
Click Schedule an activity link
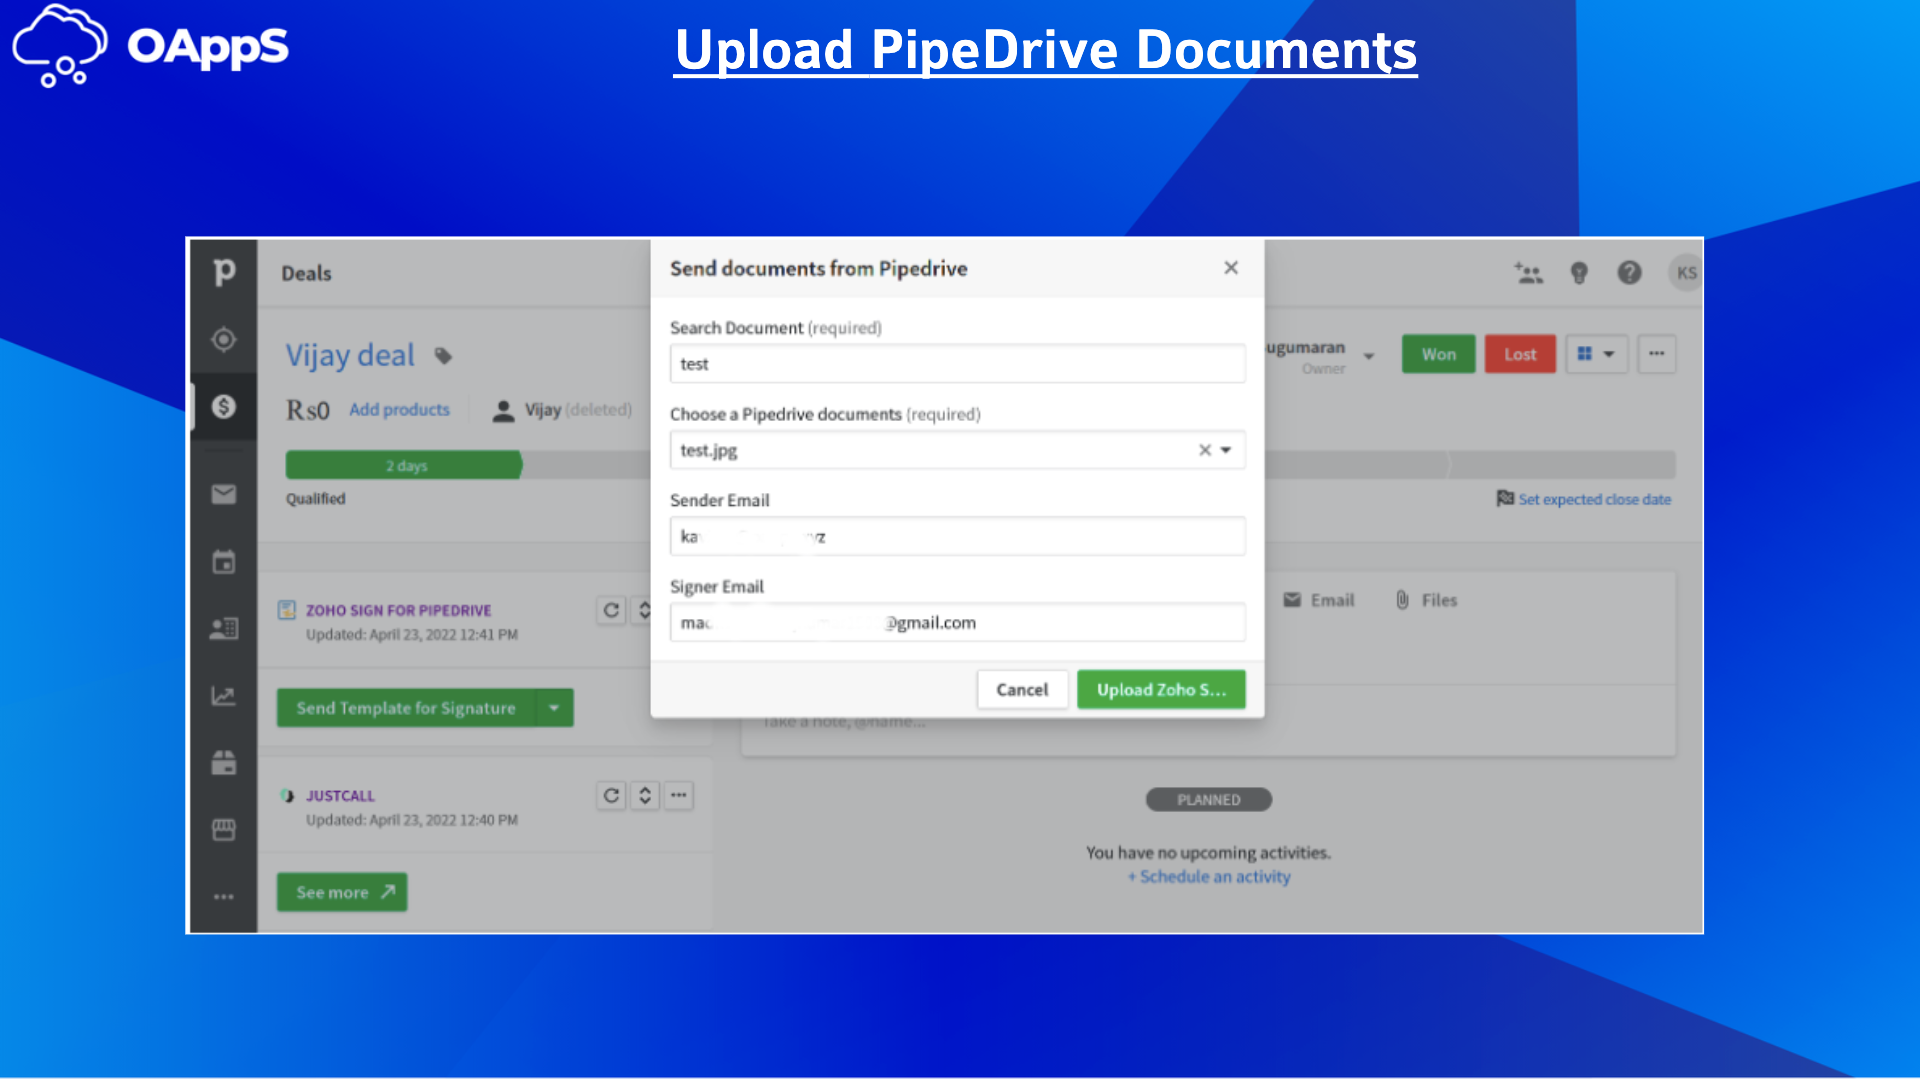(1209, 877)
